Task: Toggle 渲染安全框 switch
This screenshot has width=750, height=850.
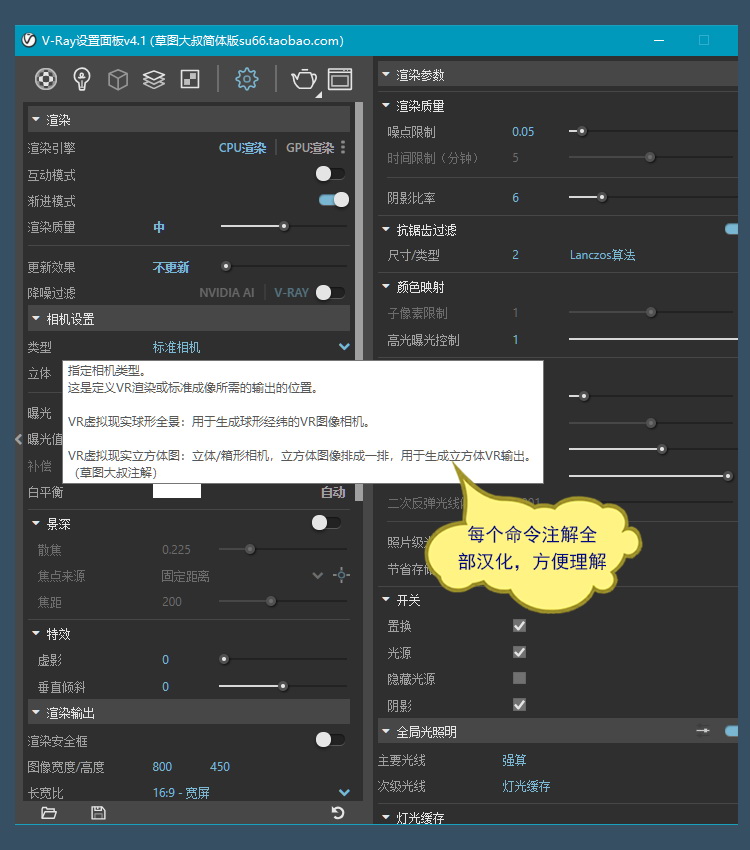Action: pos(331,739)
